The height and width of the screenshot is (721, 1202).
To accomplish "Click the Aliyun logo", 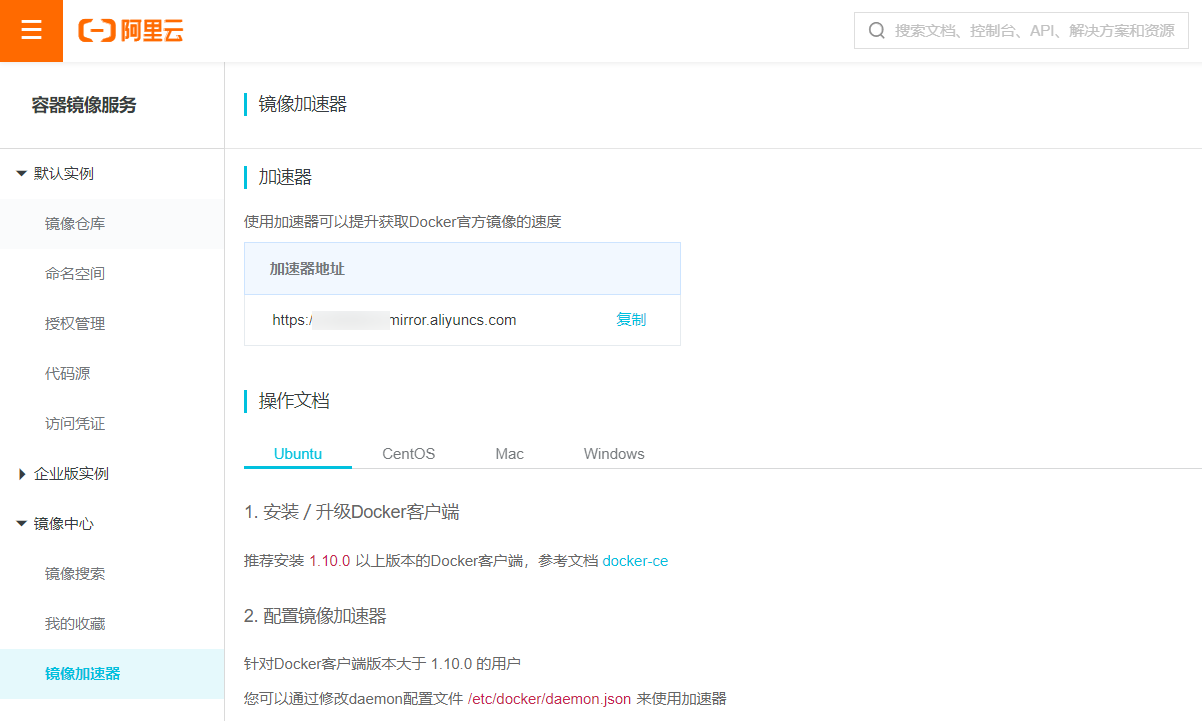I will click(x=131, y=31).
